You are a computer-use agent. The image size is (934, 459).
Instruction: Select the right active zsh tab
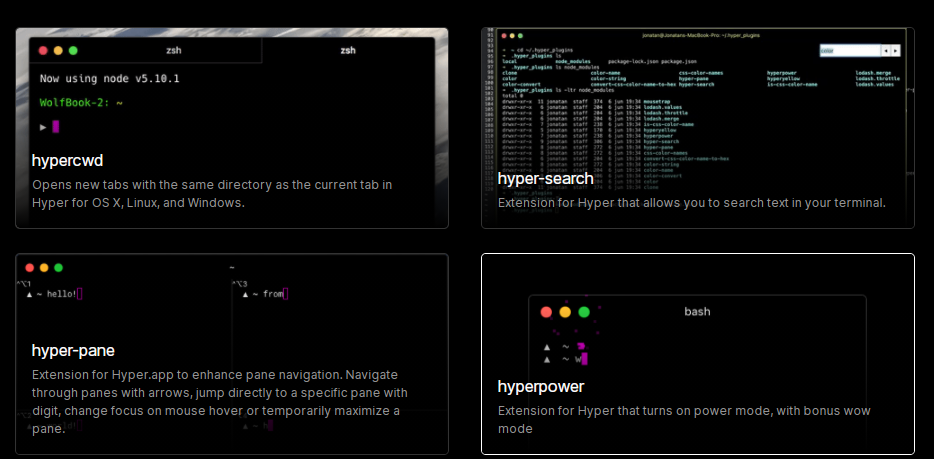(347, 50)
